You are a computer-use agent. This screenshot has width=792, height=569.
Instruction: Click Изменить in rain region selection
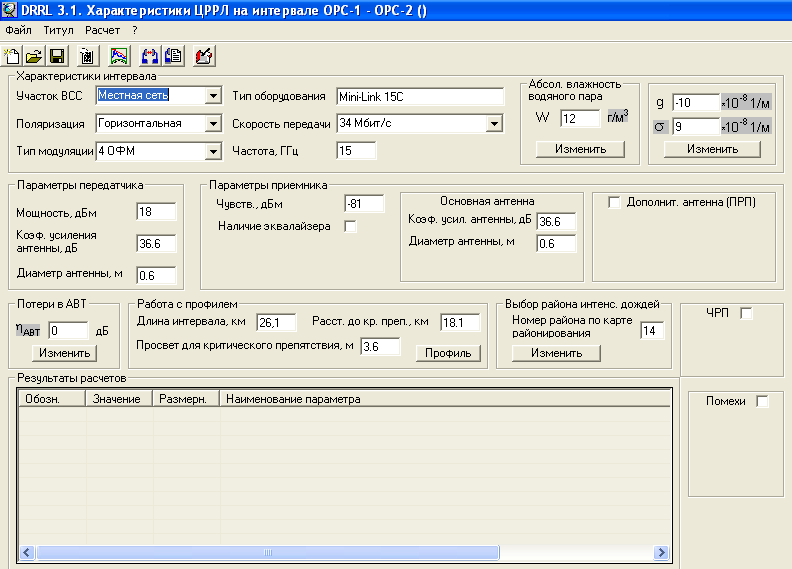(556, 353)
